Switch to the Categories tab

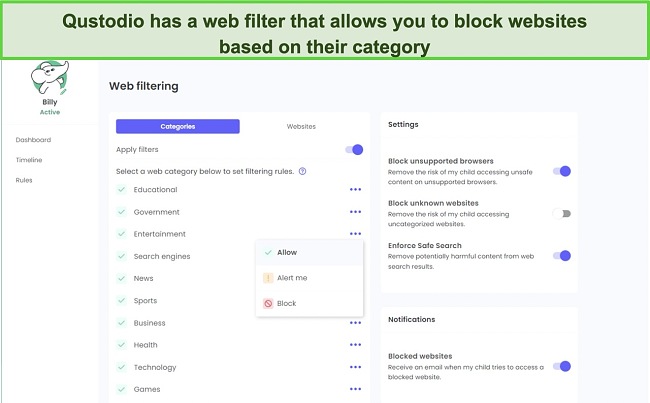(178, 126)
